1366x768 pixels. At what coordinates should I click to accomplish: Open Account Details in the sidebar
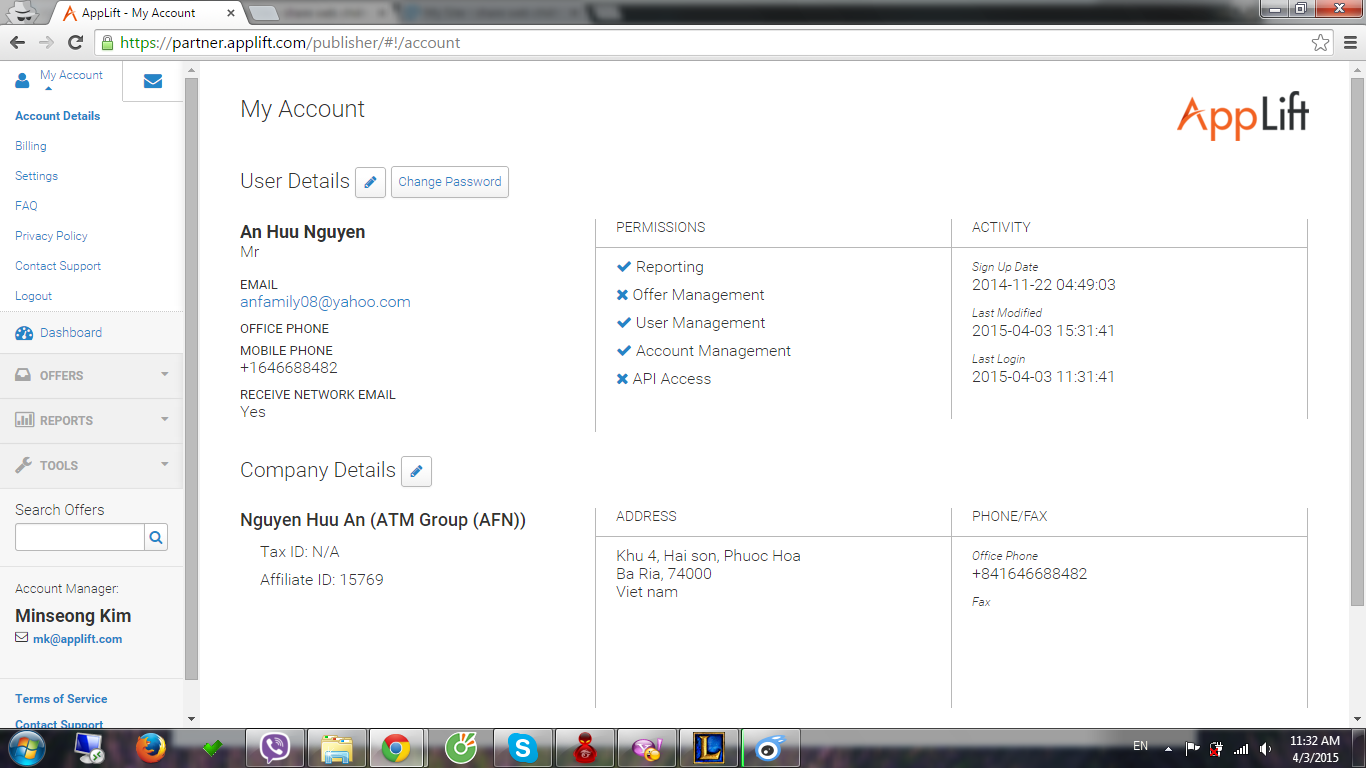pyautogui.click(x=58, y=116)
